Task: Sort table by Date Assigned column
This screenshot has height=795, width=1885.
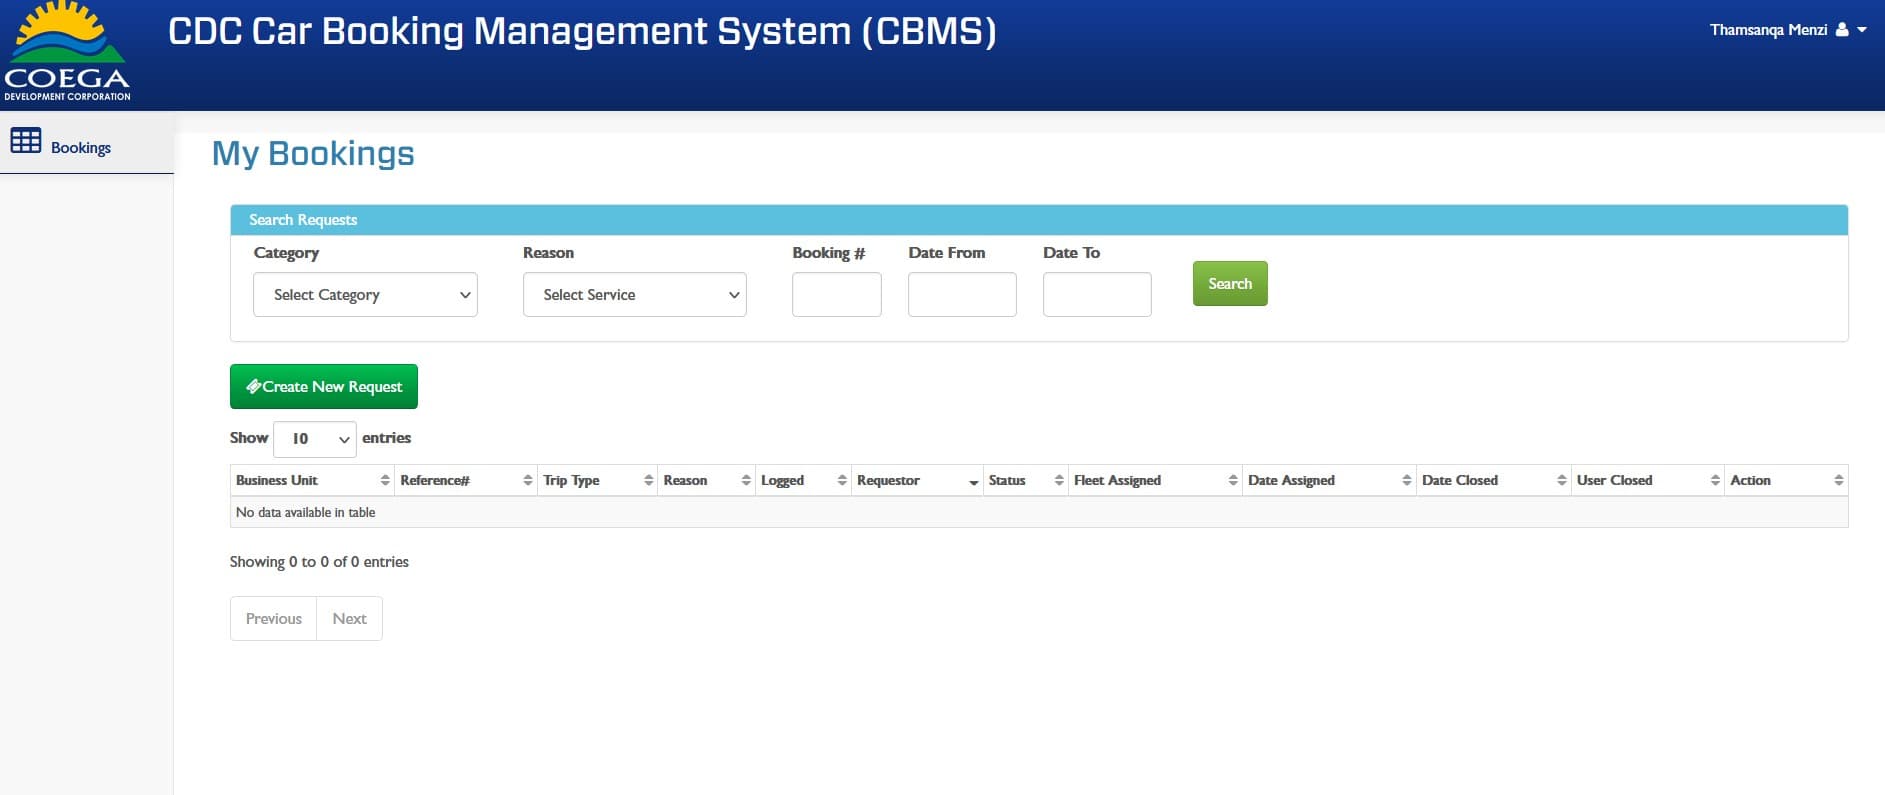Action: pos(1329,481)
